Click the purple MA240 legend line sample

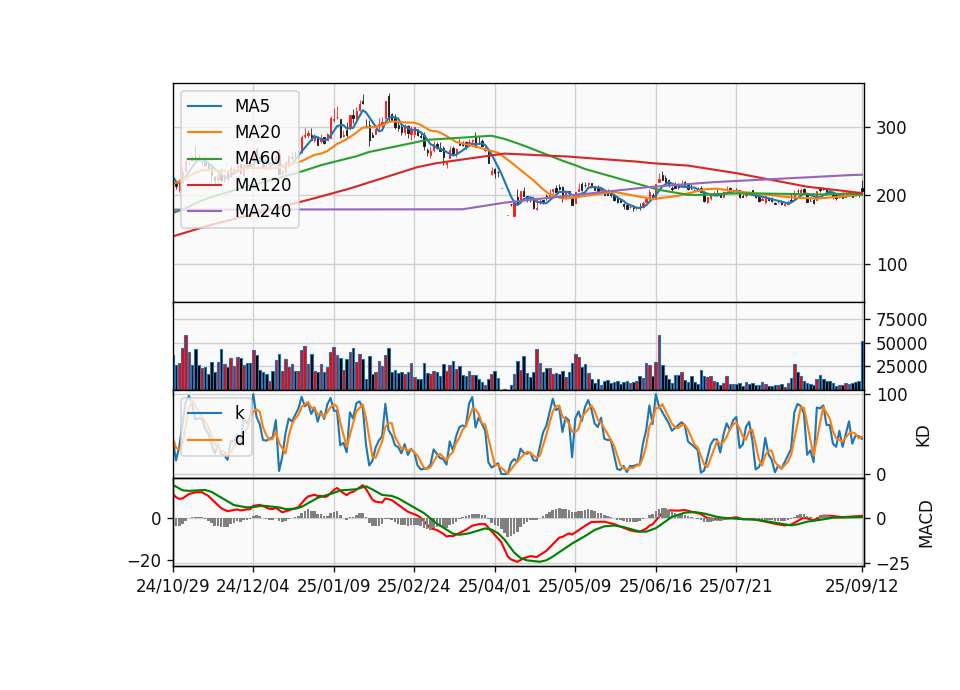pyautogui.click(x=204, y=211)
